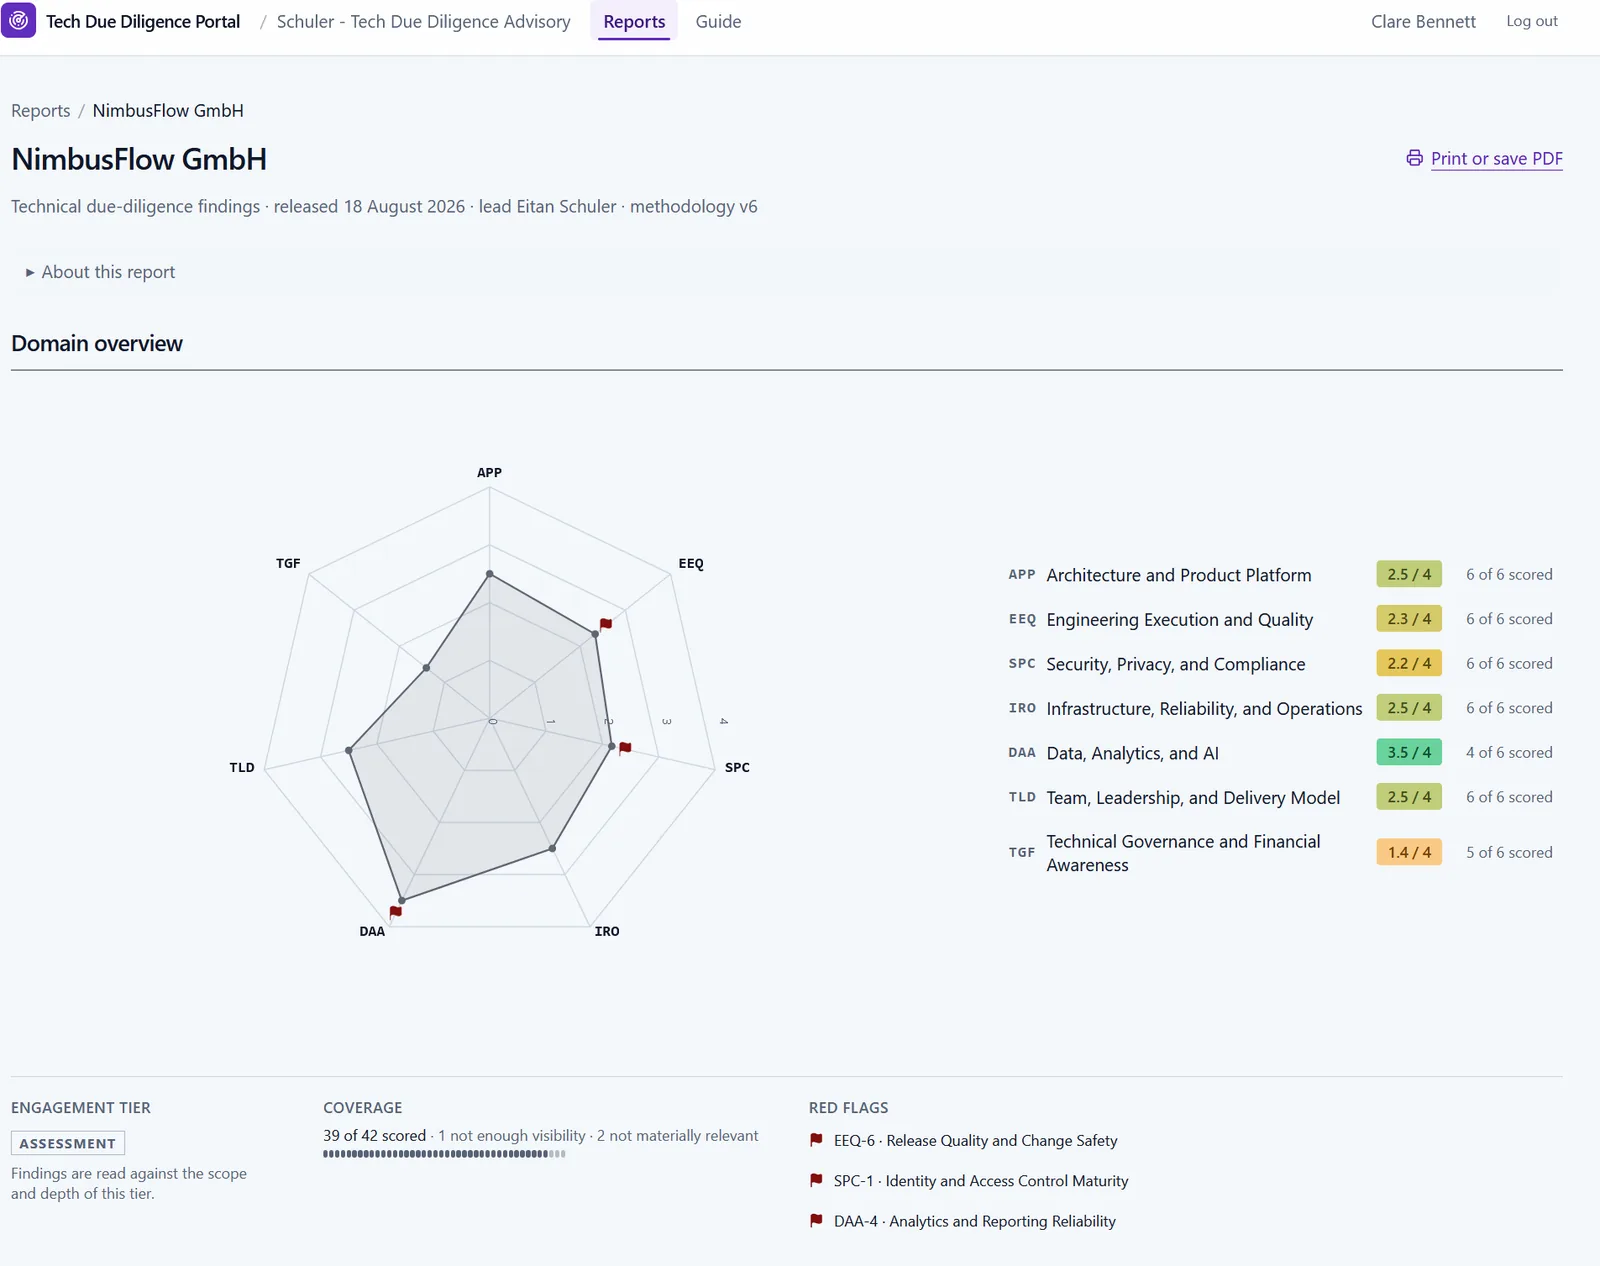Click the 39 of 42 scored coverage text

[375, 1135]
